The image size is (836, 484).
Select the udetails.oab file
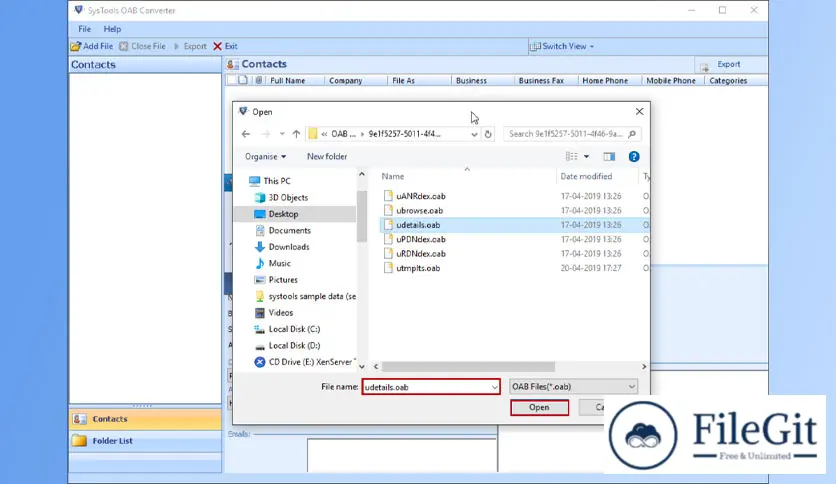click(x=514, y=225)
